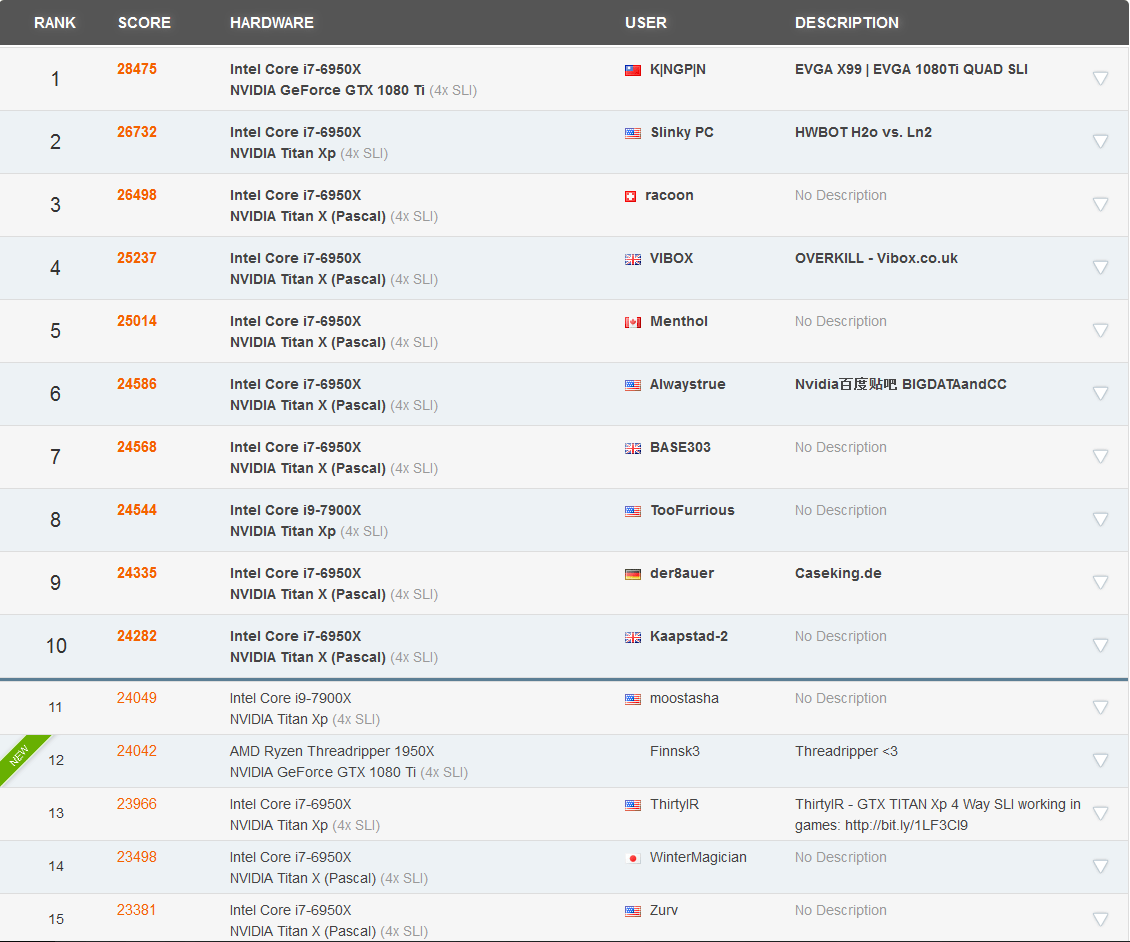
Task: Click the US flag next to Alwaystrue
Action: pos(633,386)
